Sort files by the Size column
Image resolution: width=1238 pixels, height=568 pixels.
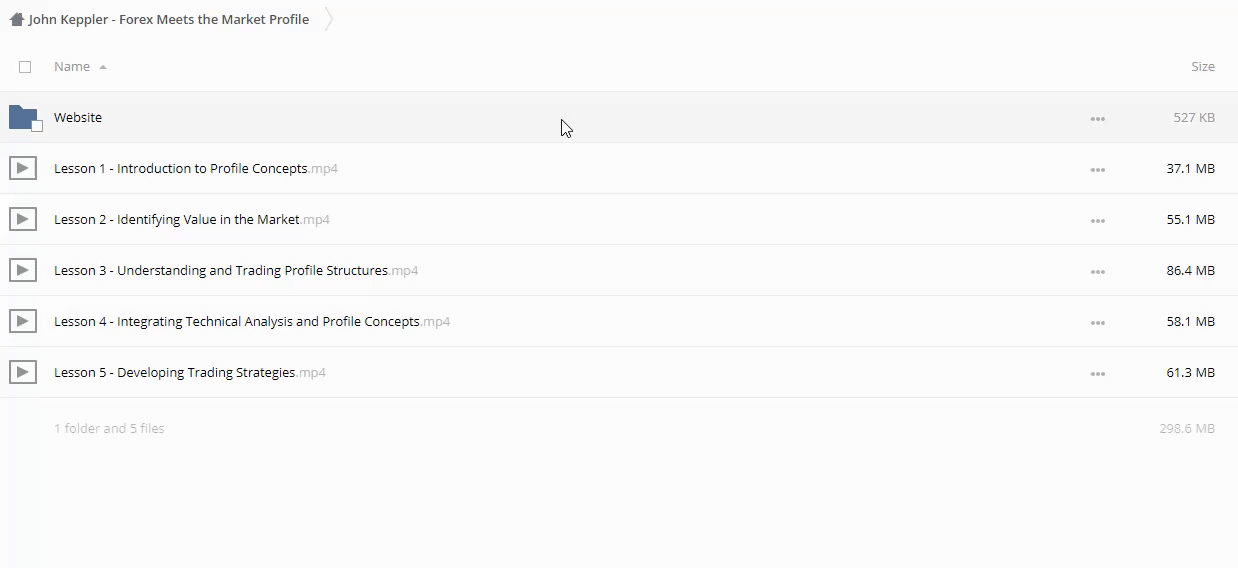point(1202,67)
